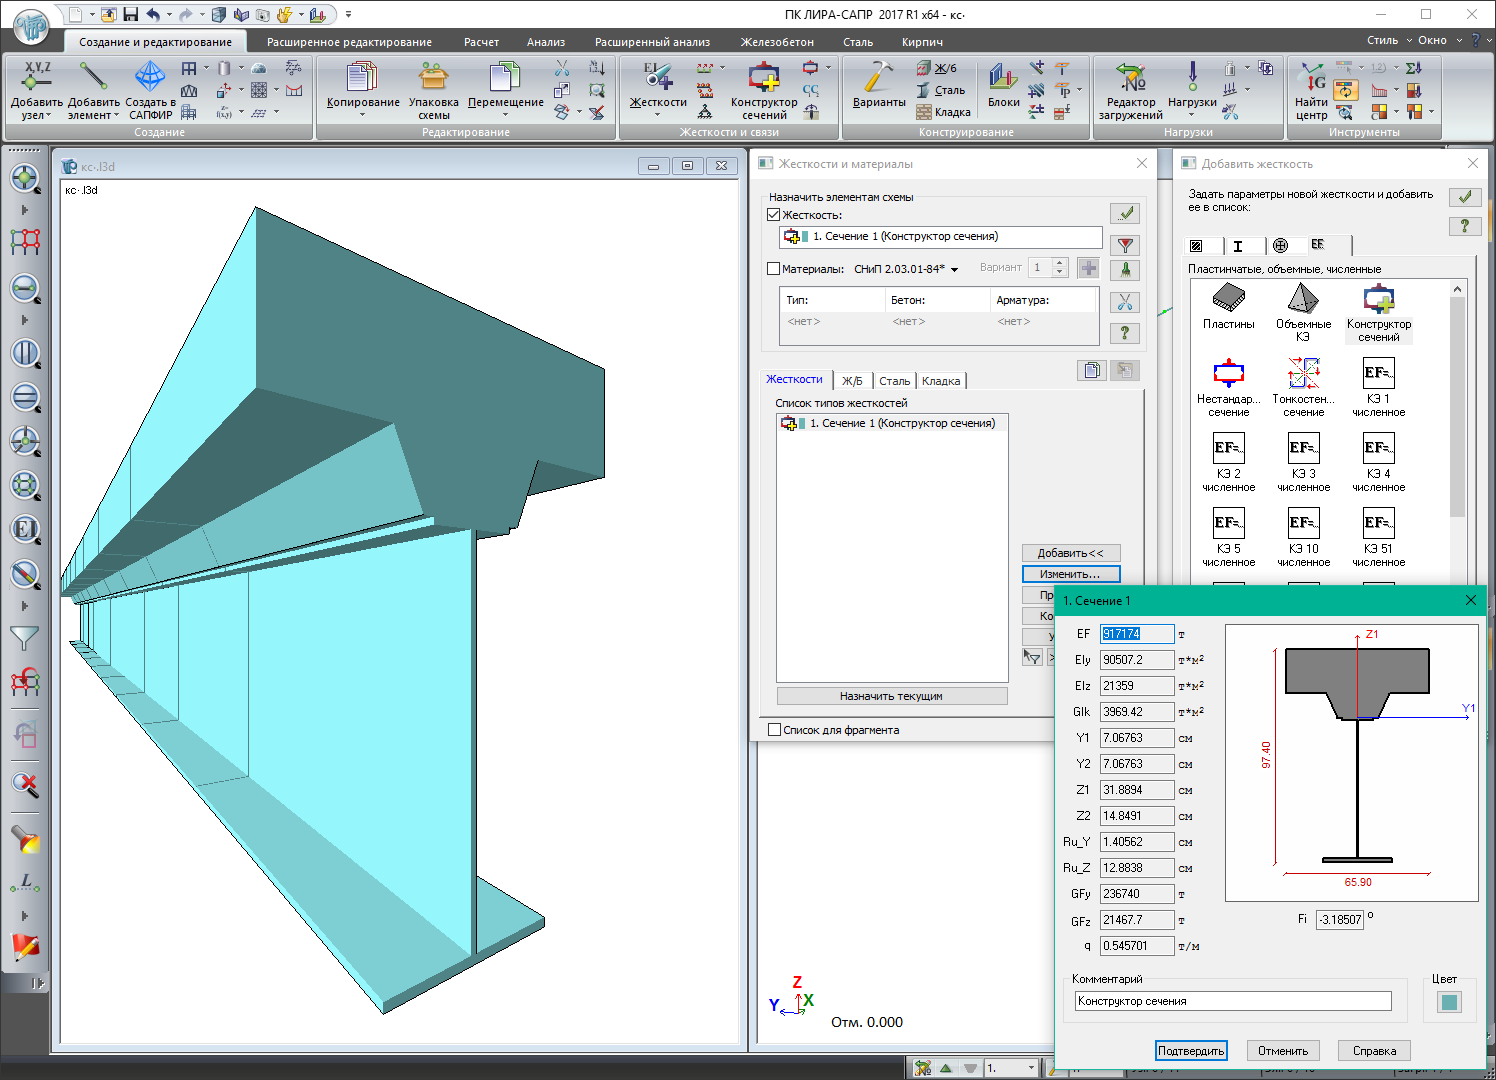Choose Объемные КЭ stiffness type
Viewport: 1496px width, 1080px height.
point(1303,299)
